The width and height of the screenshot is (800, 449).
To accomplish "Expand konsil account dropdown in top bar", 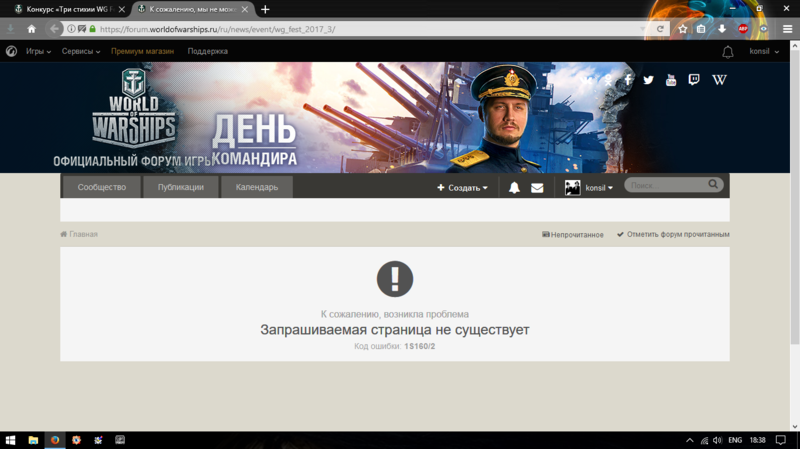I will tap(764, 51).
